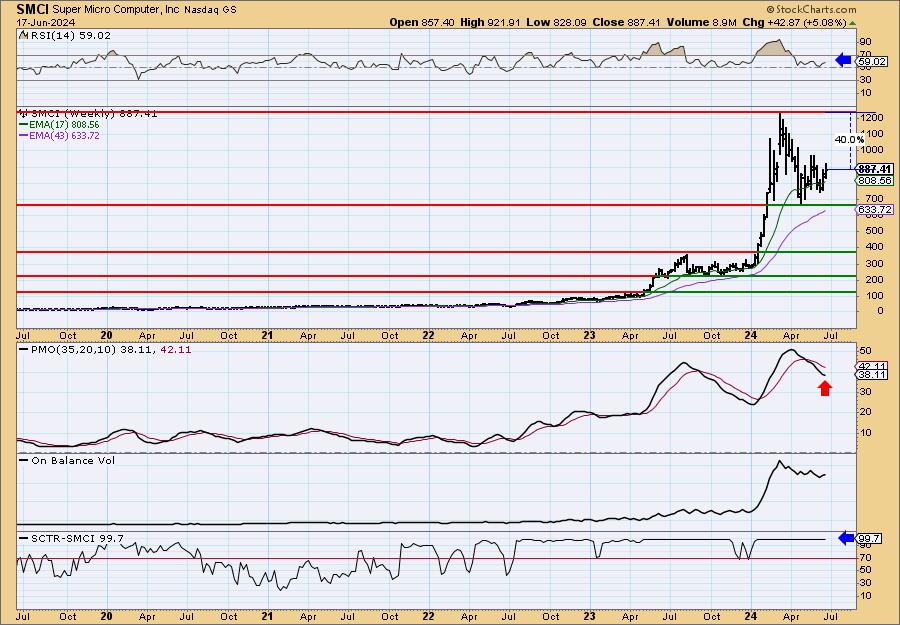Click the year '23' label under the price panel
The height and width of the screenshot is (625, 900).
[589, 336]
